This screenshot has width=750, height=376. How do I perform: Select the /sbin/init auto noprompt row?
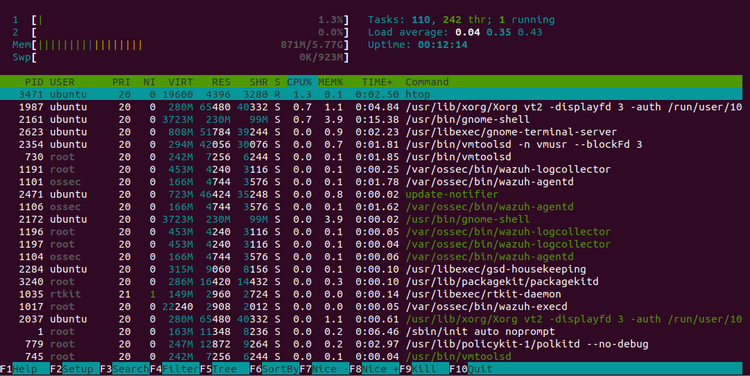pos(371,332)
